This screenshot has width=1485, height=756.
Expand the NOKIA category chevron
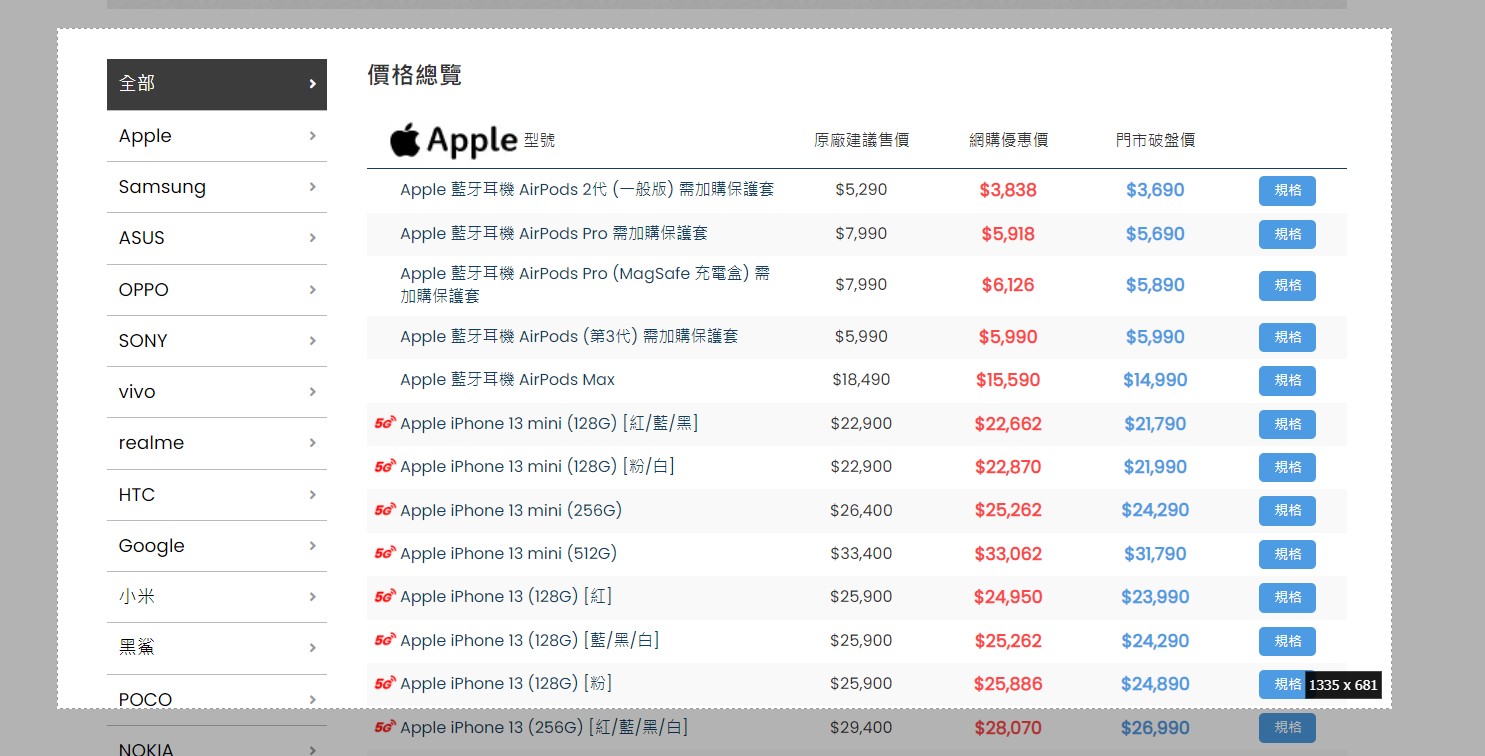[x=313, y=750]
